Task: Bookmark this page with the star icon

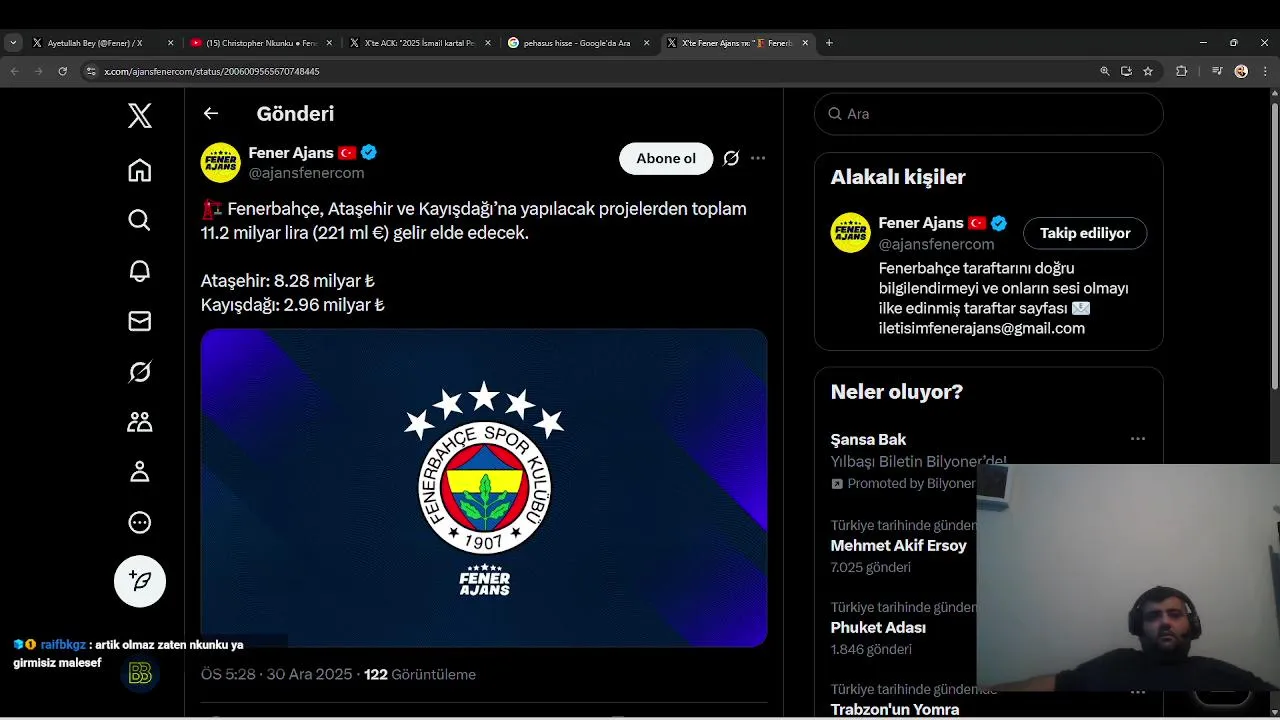Action: click(1148, 71)
